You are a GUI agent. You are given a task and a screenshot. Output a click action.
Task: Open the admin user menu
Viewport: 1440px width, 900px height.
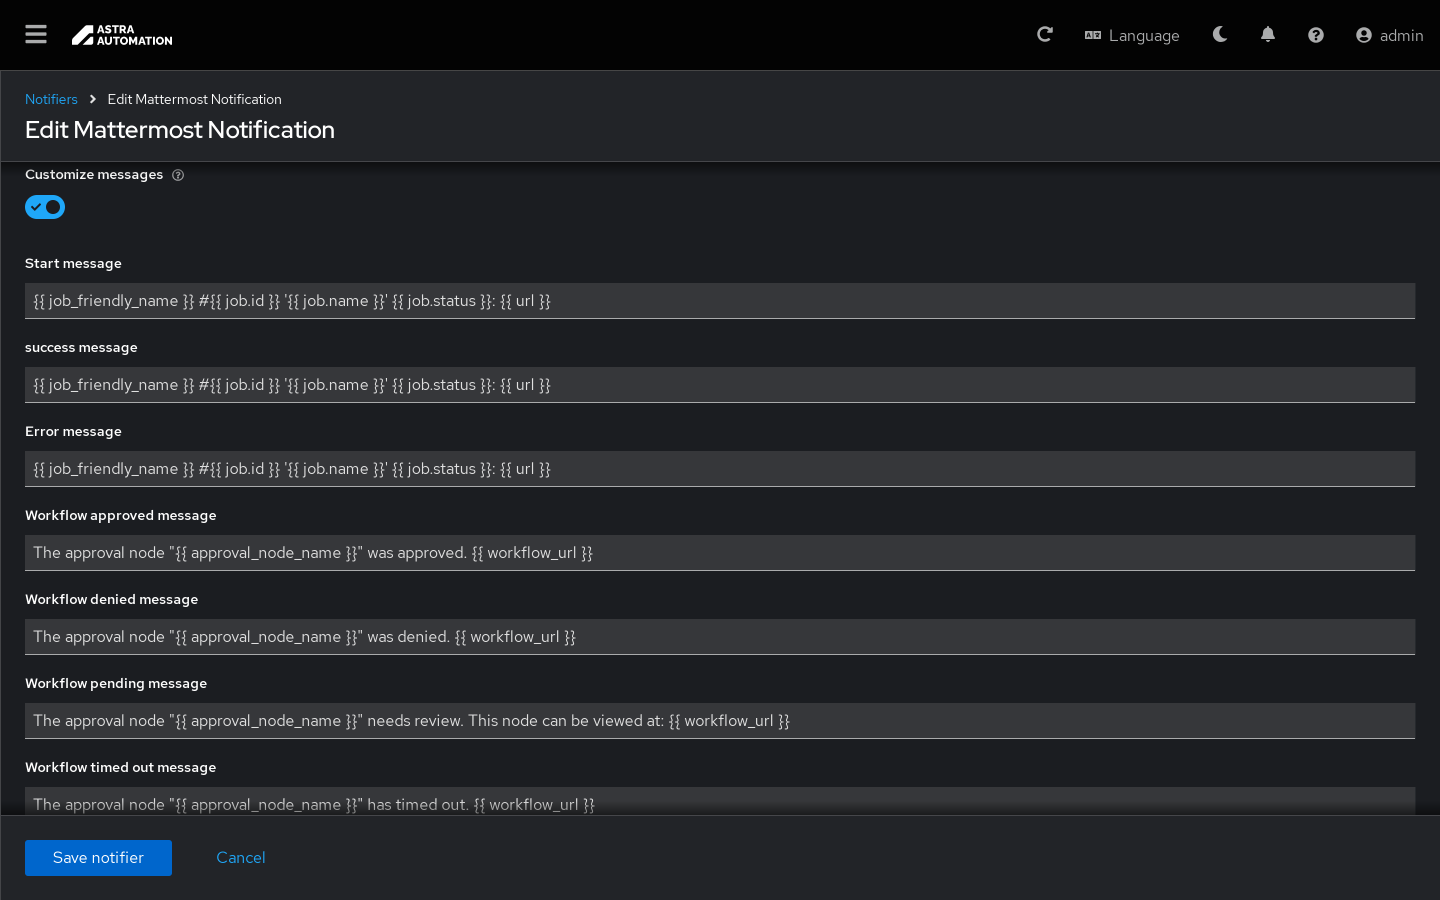click(x=1389, y=35)
